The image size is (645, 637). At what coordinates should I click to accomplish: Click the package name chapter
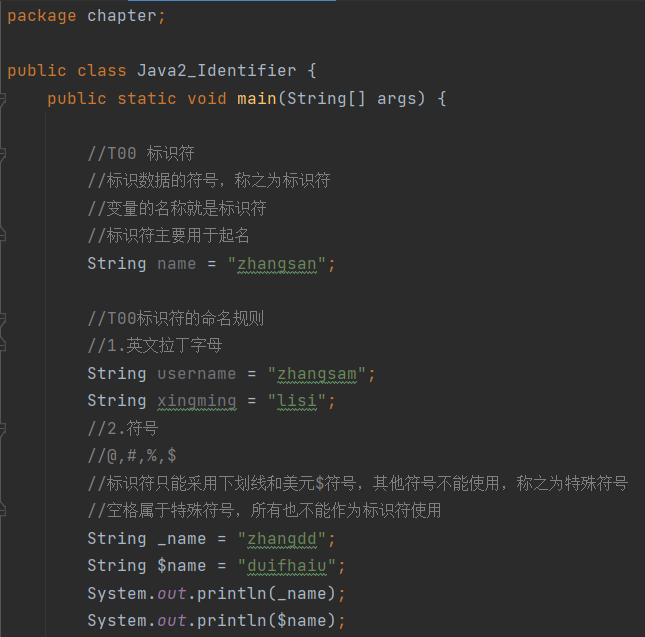(126, 16)
